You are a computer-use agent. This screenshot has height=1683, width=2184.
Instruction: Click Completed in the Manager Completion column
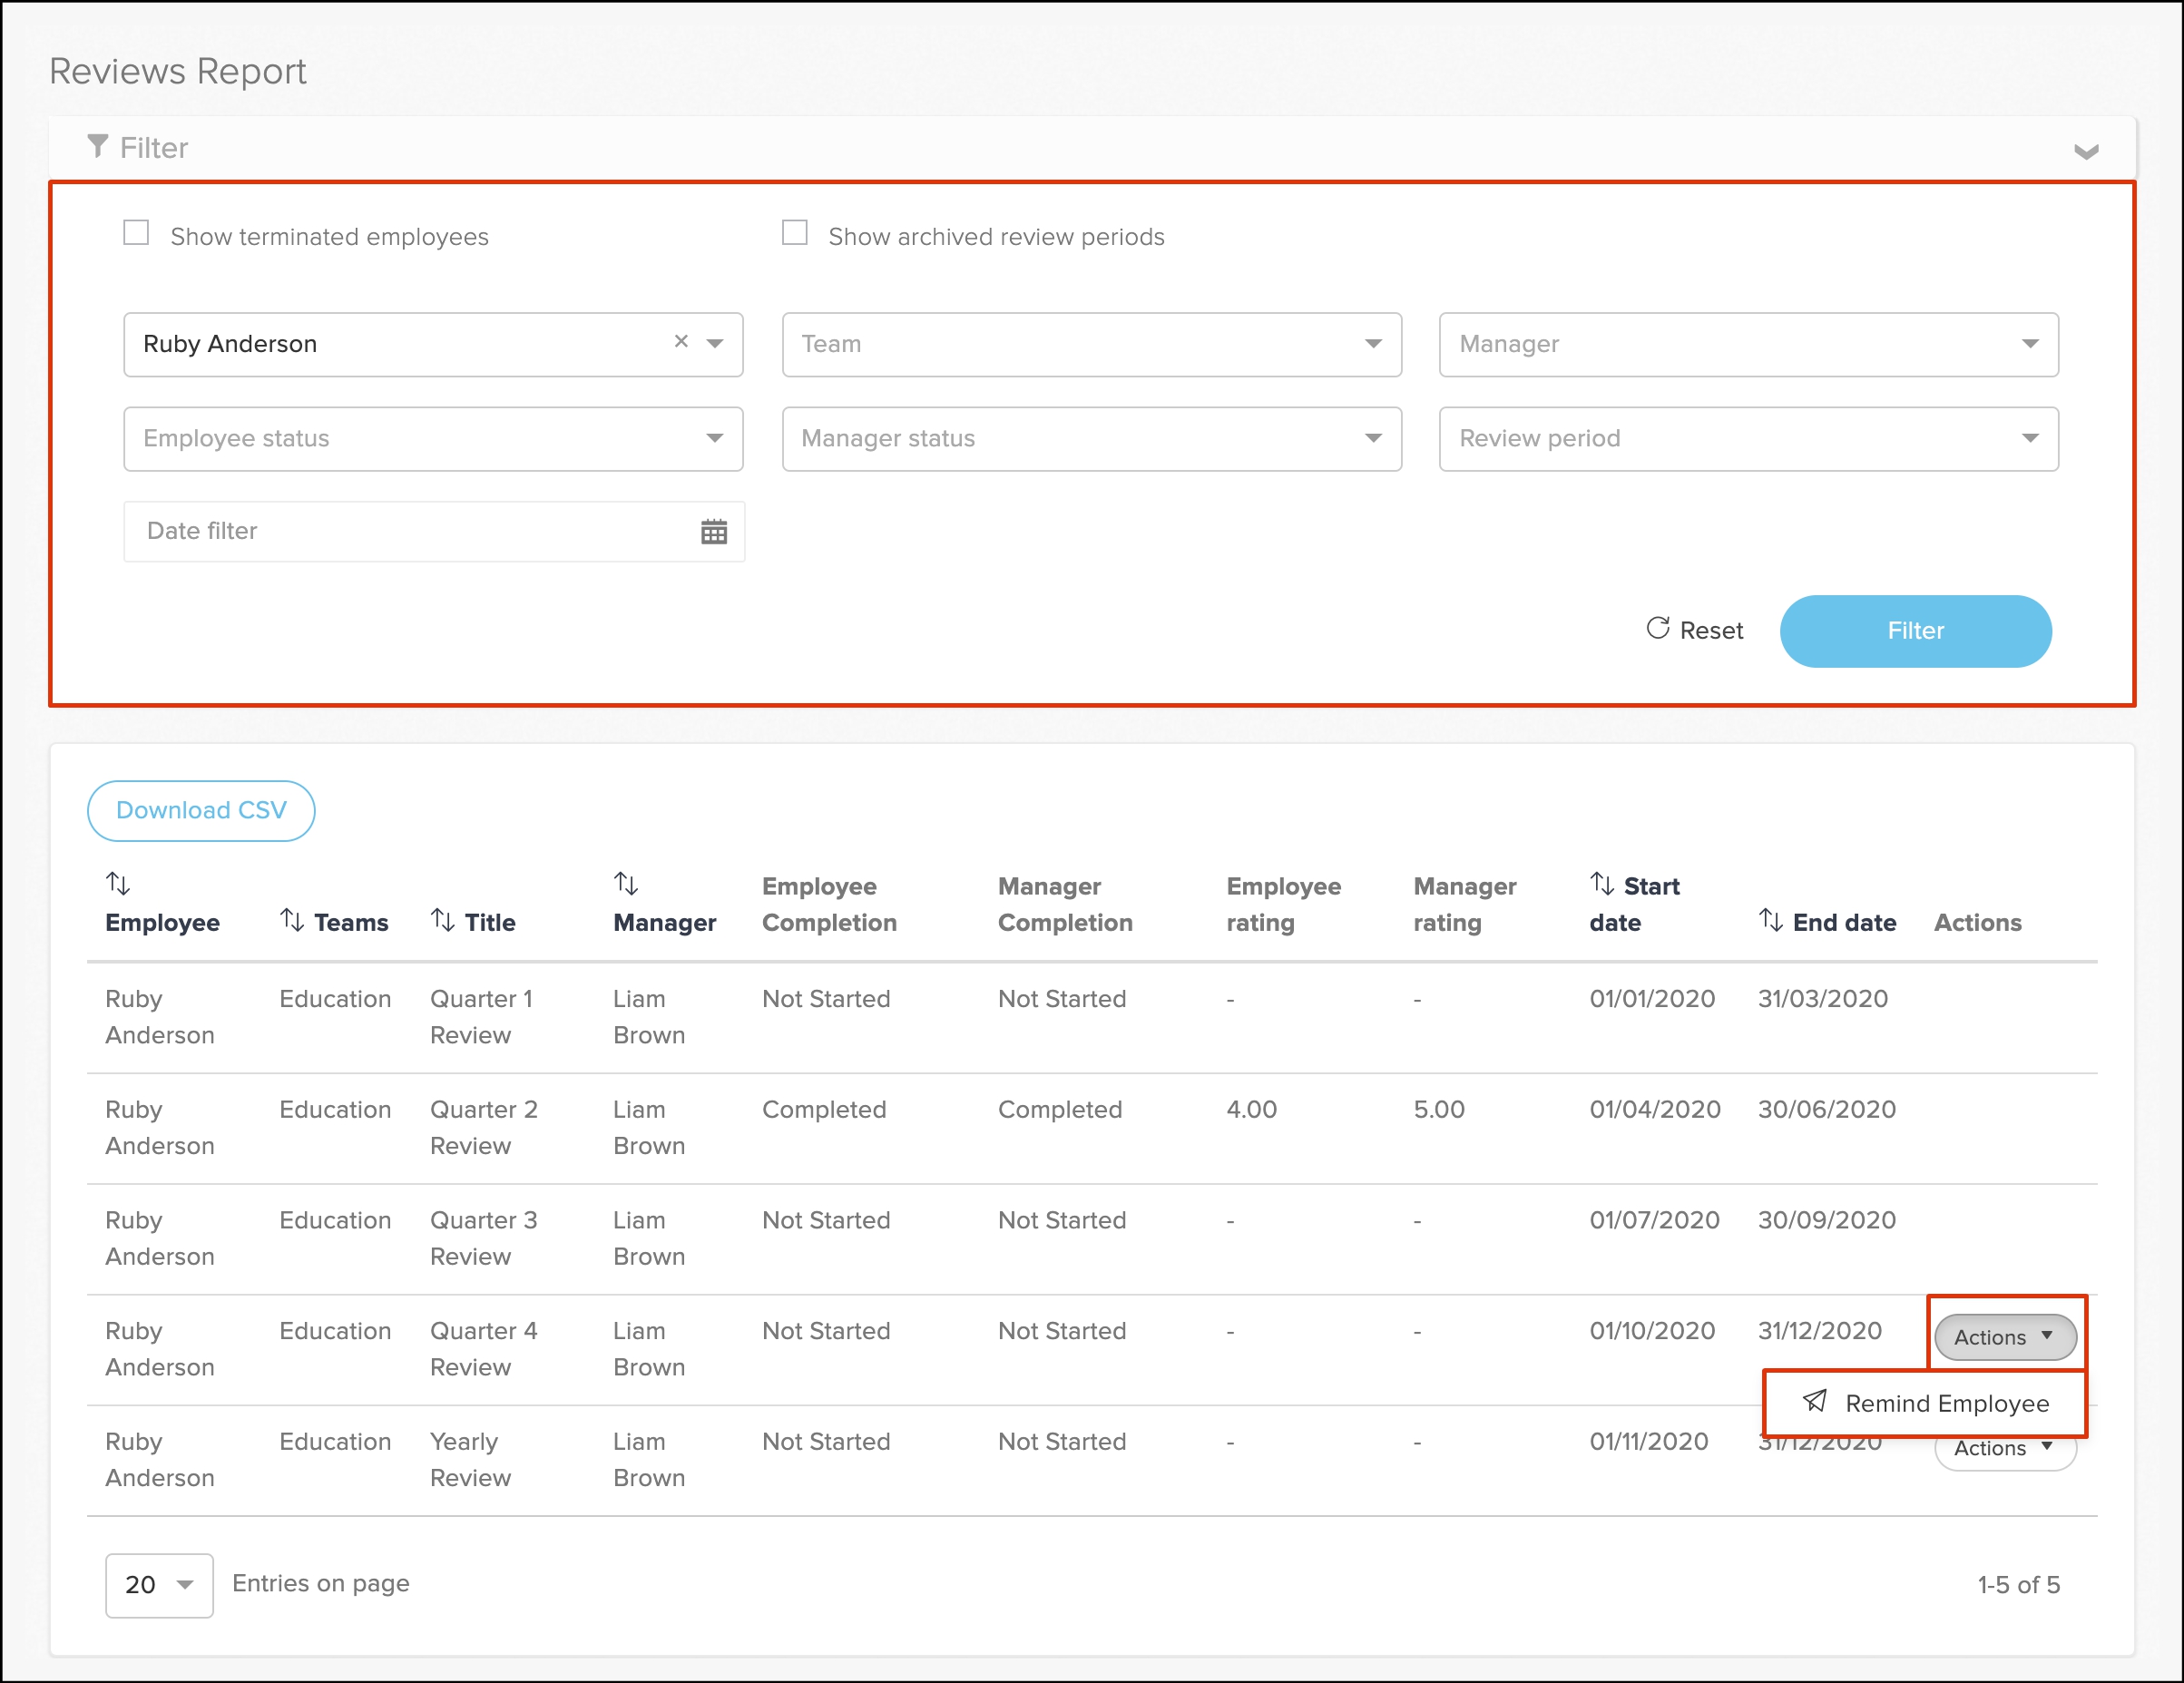pyautogui.click(x=1060, y=1109)
